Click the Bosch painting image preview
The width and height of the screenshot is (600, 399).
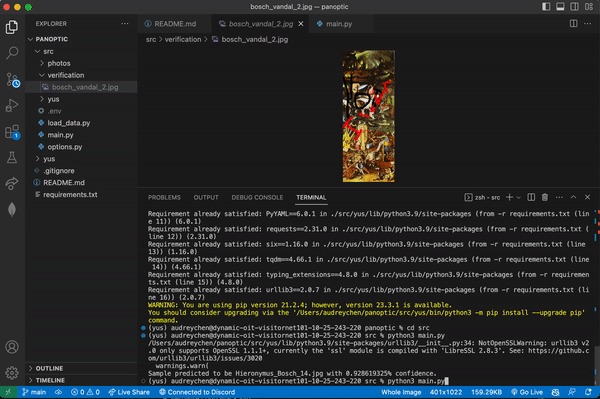click(368, 116)
